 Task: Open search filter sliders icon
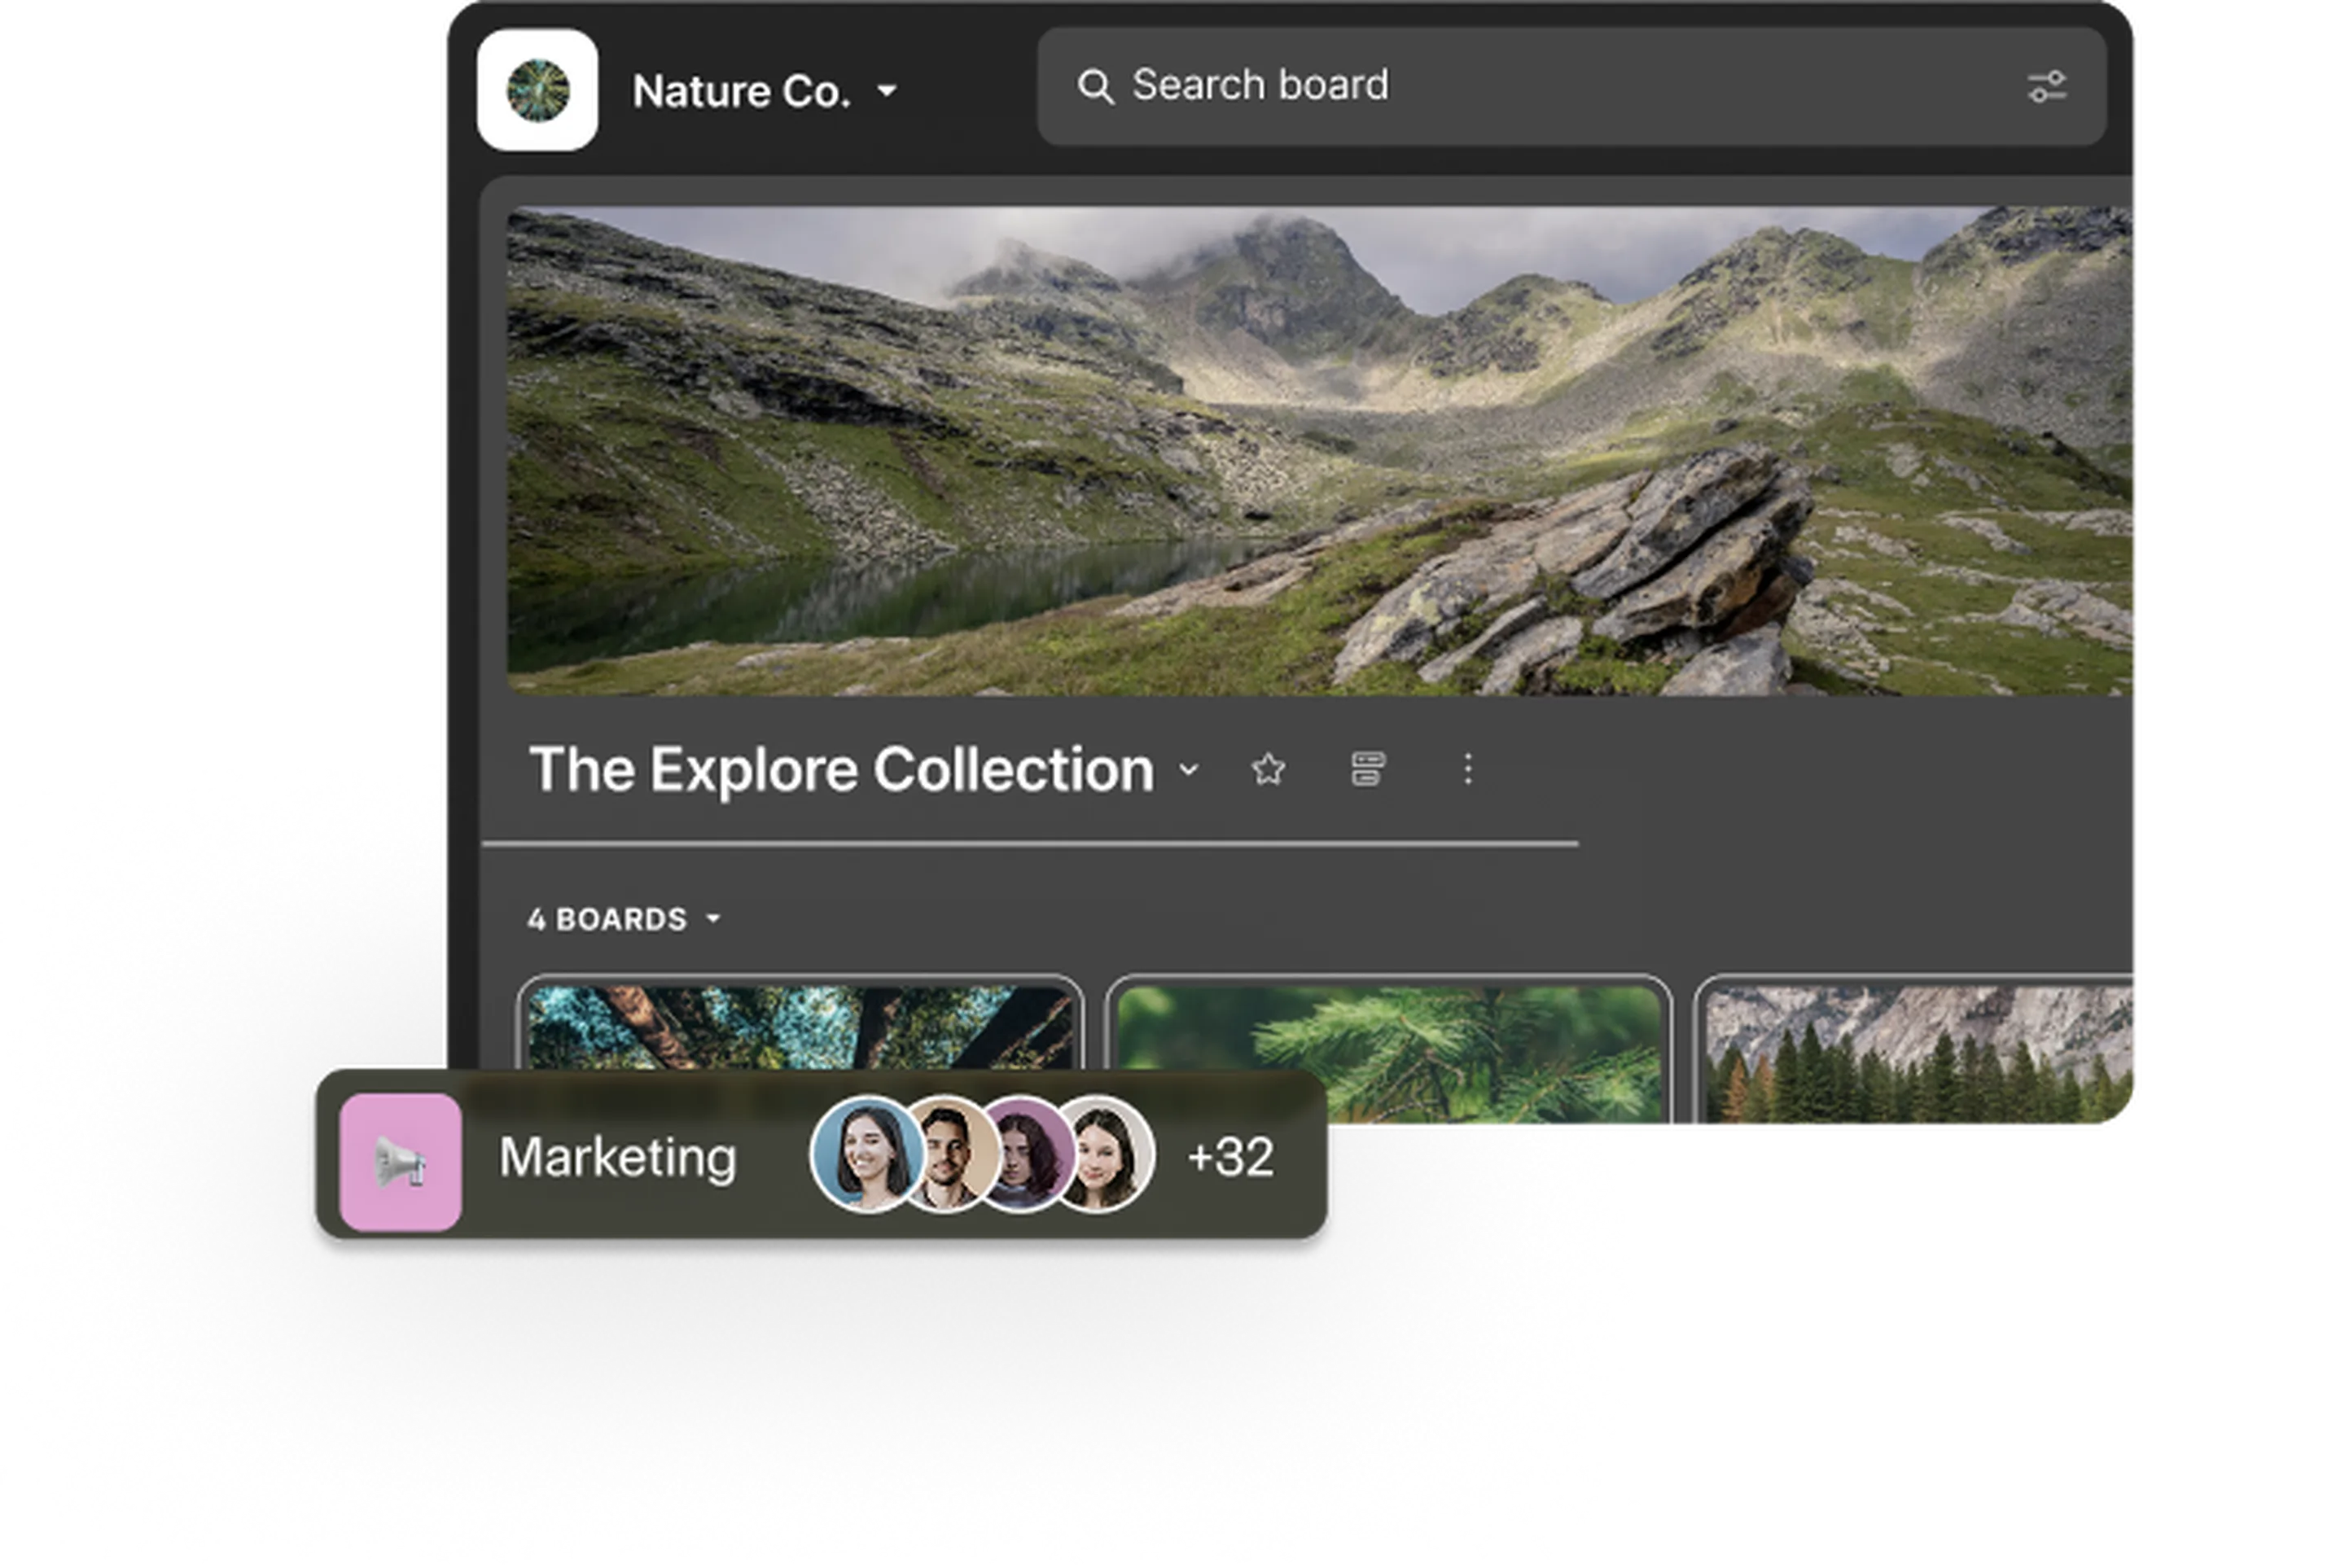pos(2046,87)
